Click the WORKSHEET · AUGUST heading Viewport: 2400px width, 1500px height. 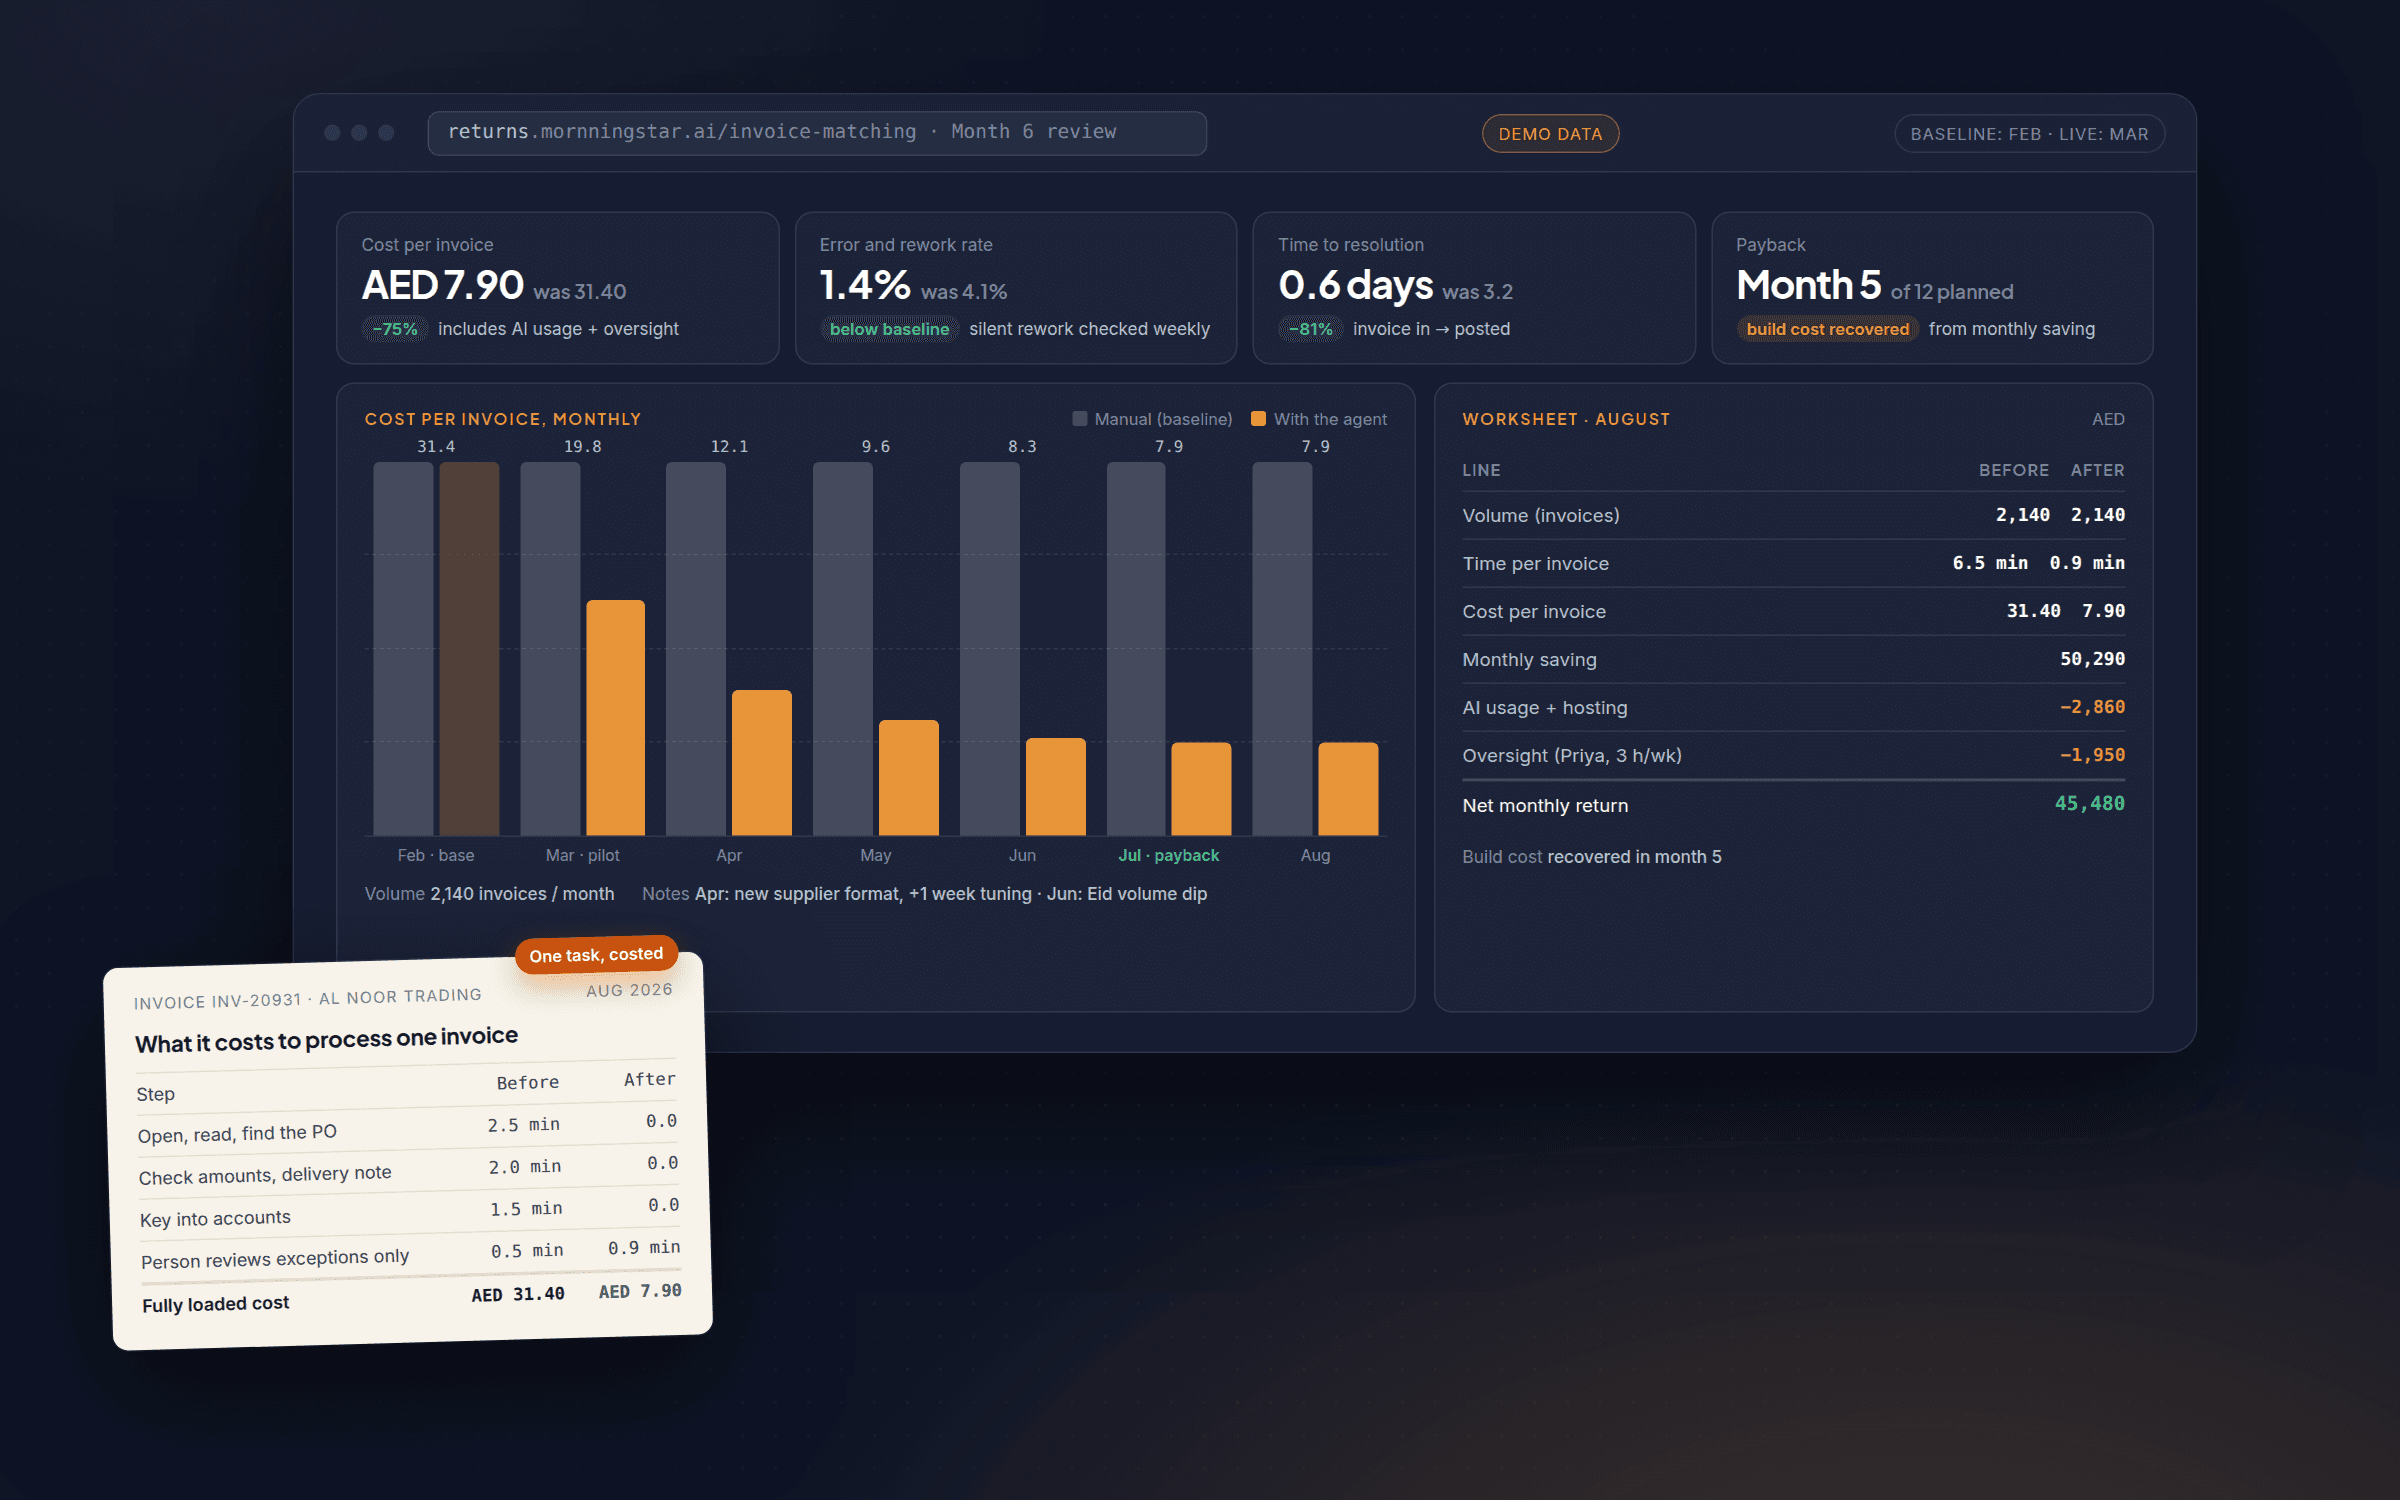coord(1566,419)
